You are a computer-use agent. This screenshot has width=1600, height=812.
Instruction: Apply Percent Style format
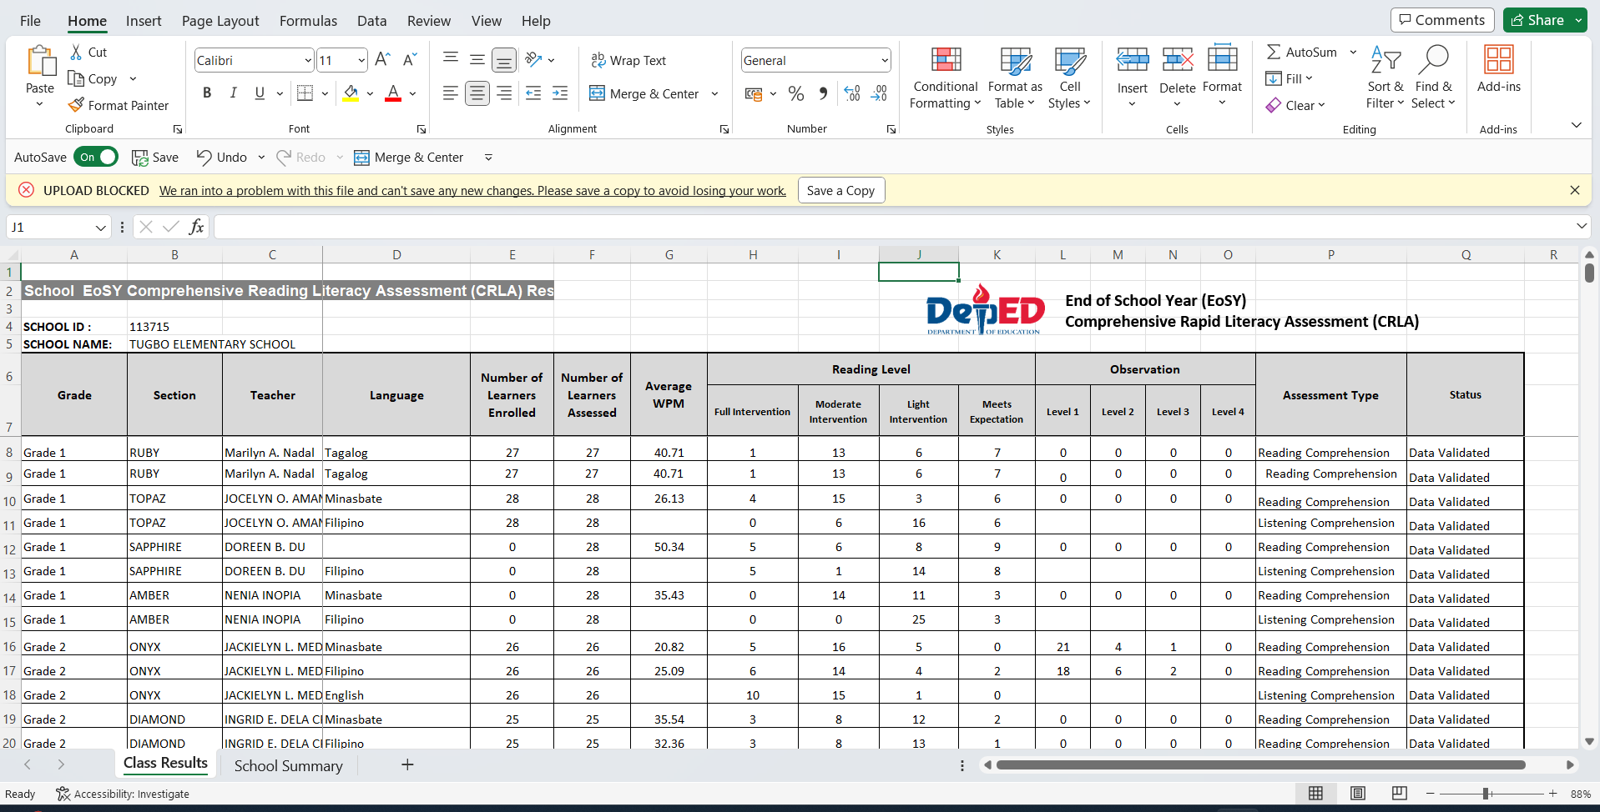click(796, 93)
